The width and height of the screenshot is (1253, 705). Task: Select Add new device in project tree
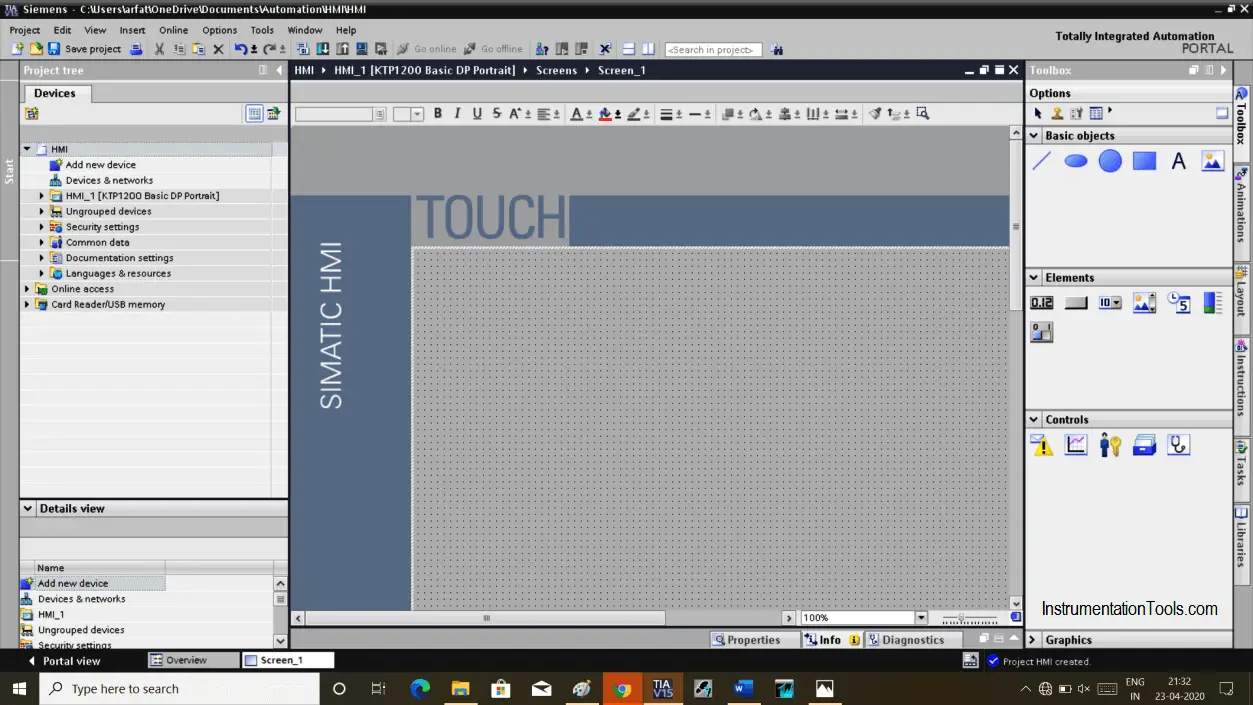pyautogui.click(x=100, y=165)
